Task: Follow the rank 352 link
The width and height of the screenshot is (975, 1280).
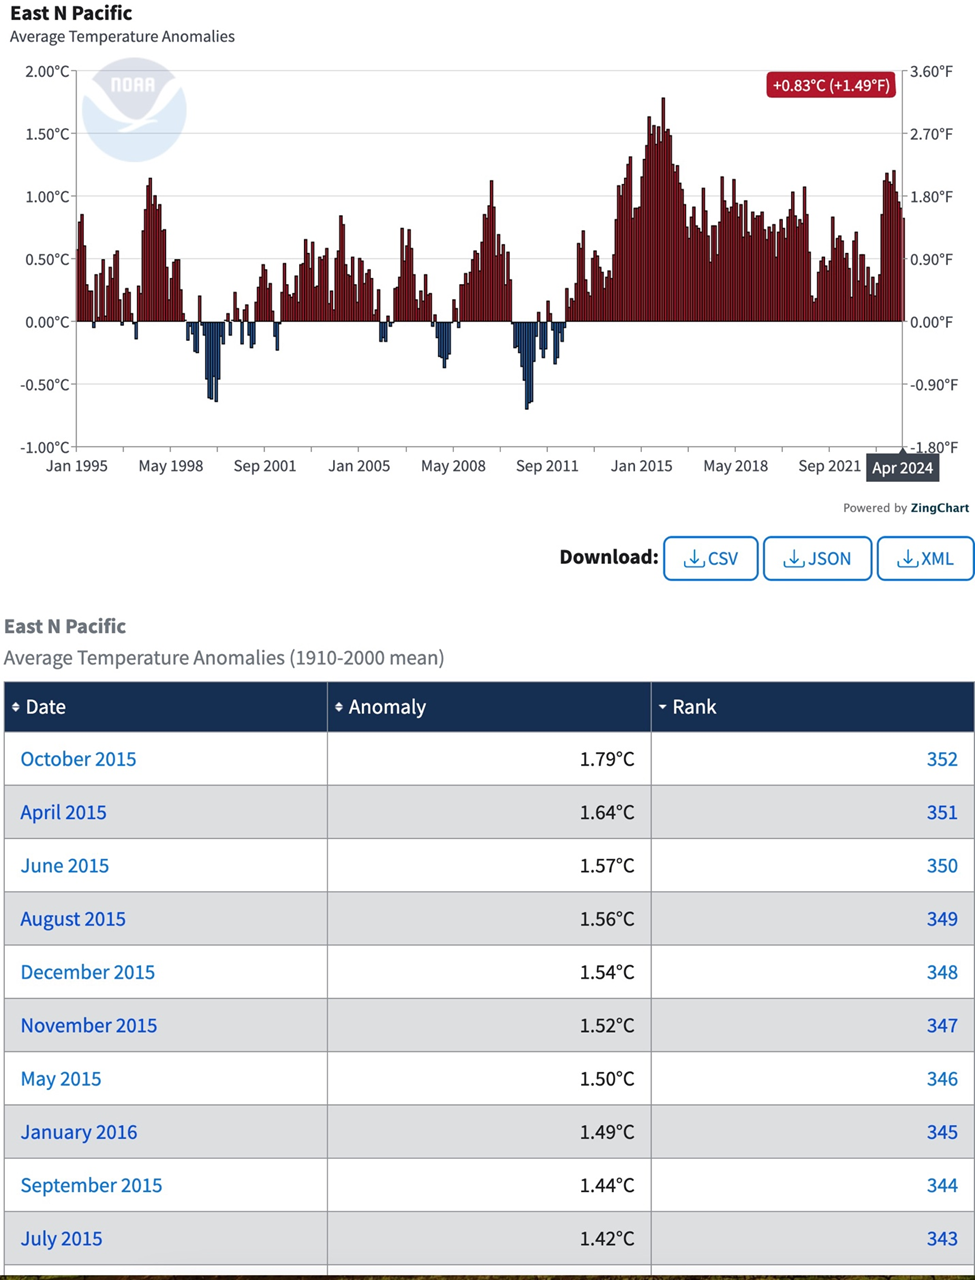Action: [x=941, y=759]
